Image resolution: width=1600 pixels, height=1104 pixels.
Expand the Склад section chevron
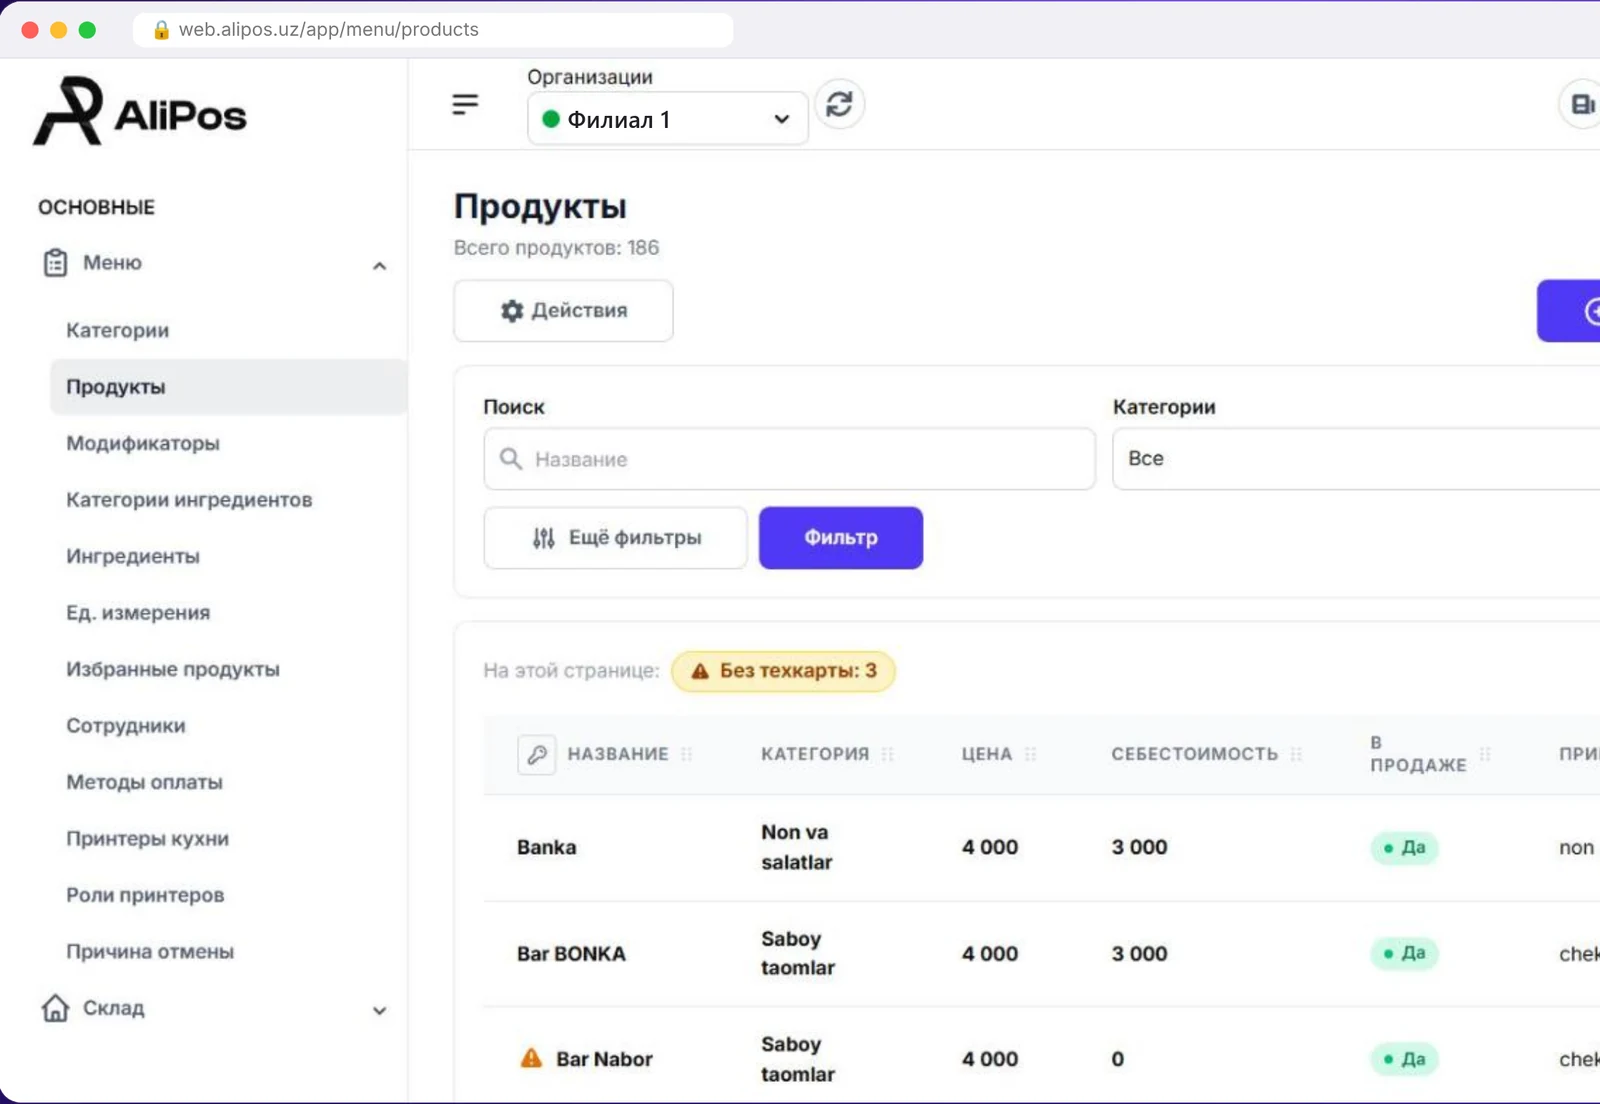pos(380,1011)
